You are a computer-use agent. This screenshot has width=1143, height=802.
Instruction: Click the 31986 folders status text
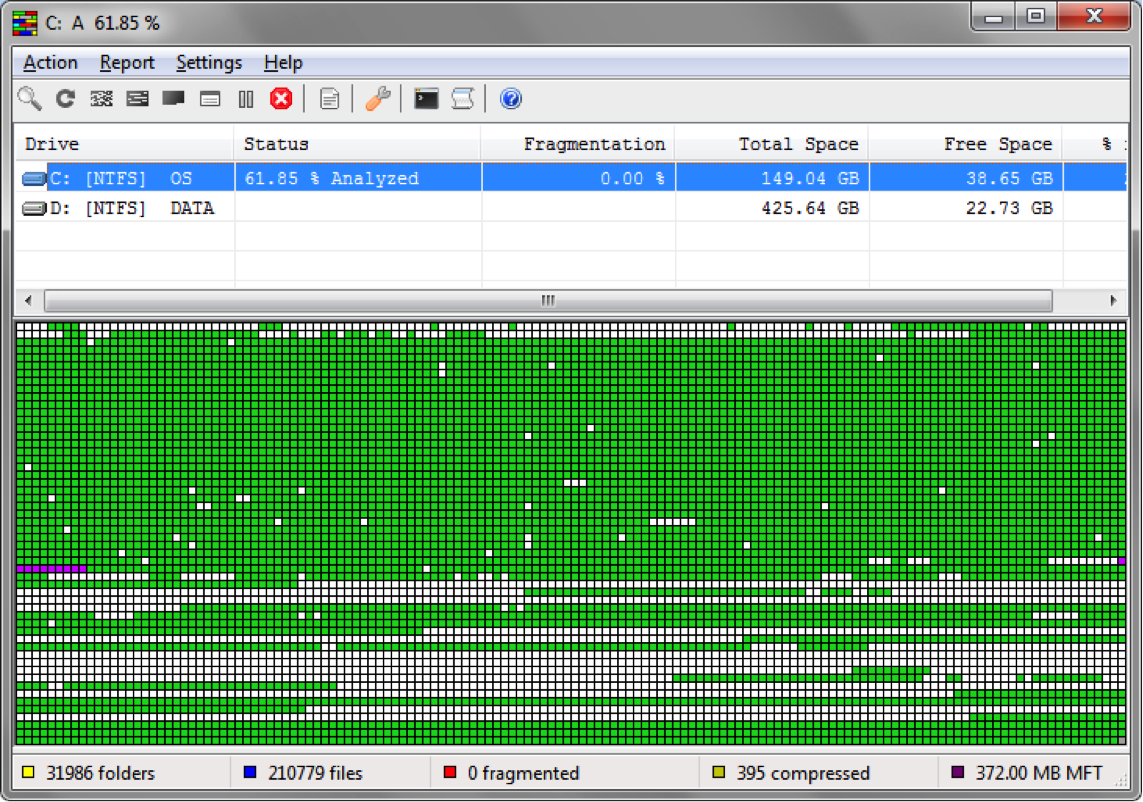(x=101, y=773)
